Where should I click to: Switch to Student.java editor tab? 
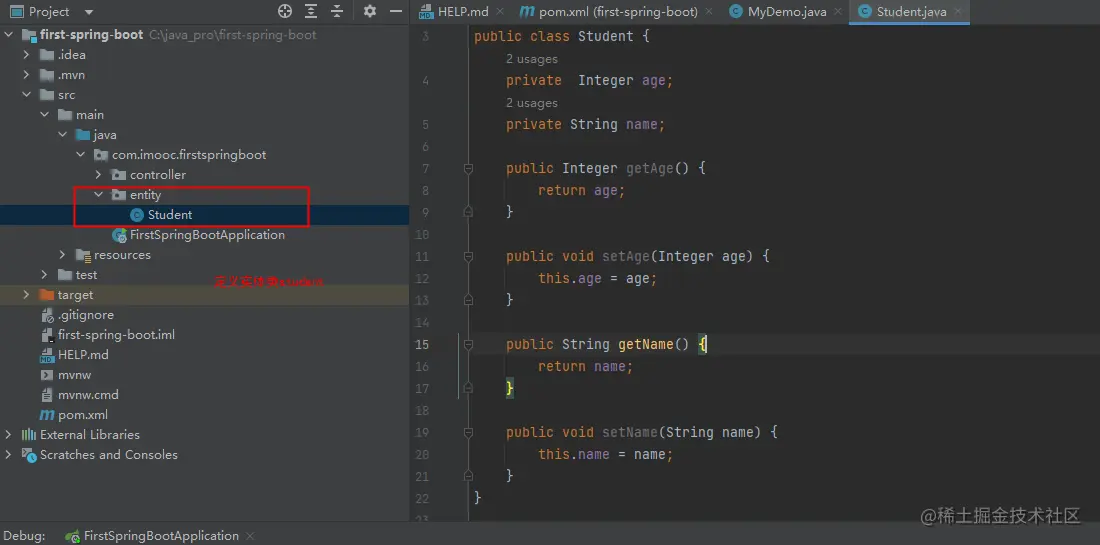click(x=911, y=12)
